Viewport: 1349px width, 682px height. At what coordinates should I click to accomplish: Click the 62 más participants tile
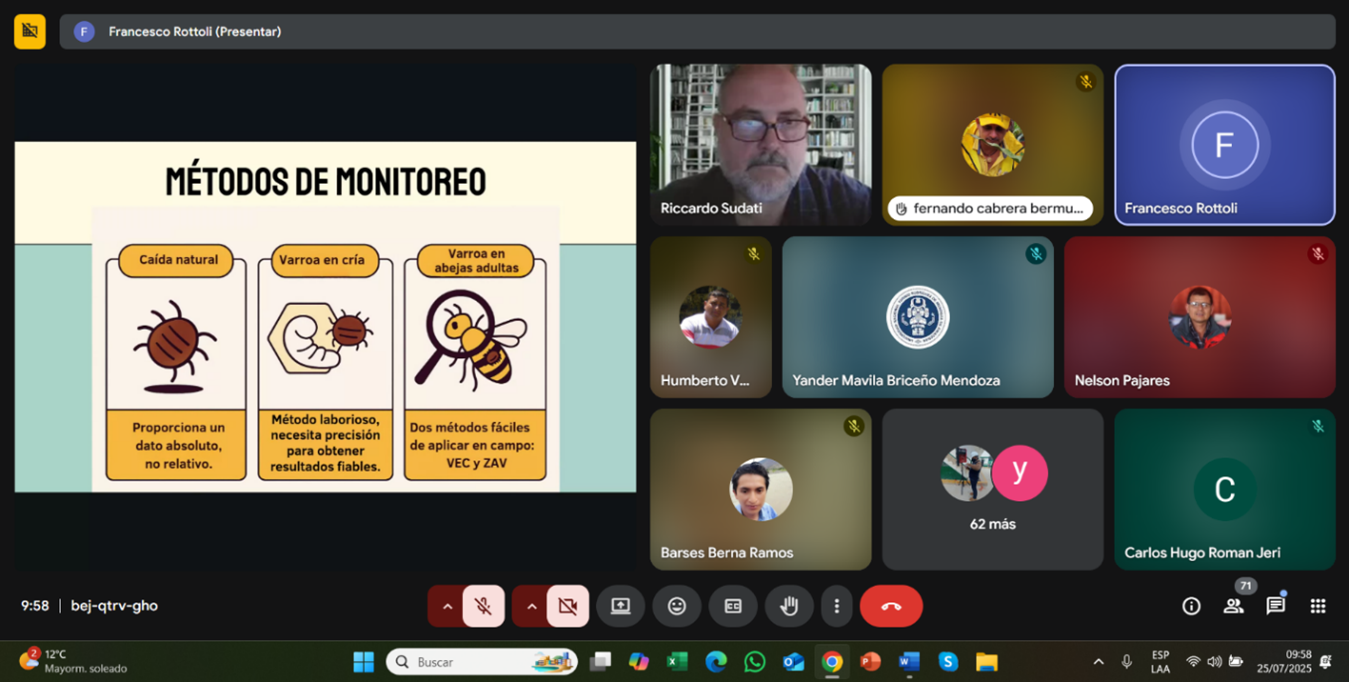pyautogui.click(x=992, y=489)
